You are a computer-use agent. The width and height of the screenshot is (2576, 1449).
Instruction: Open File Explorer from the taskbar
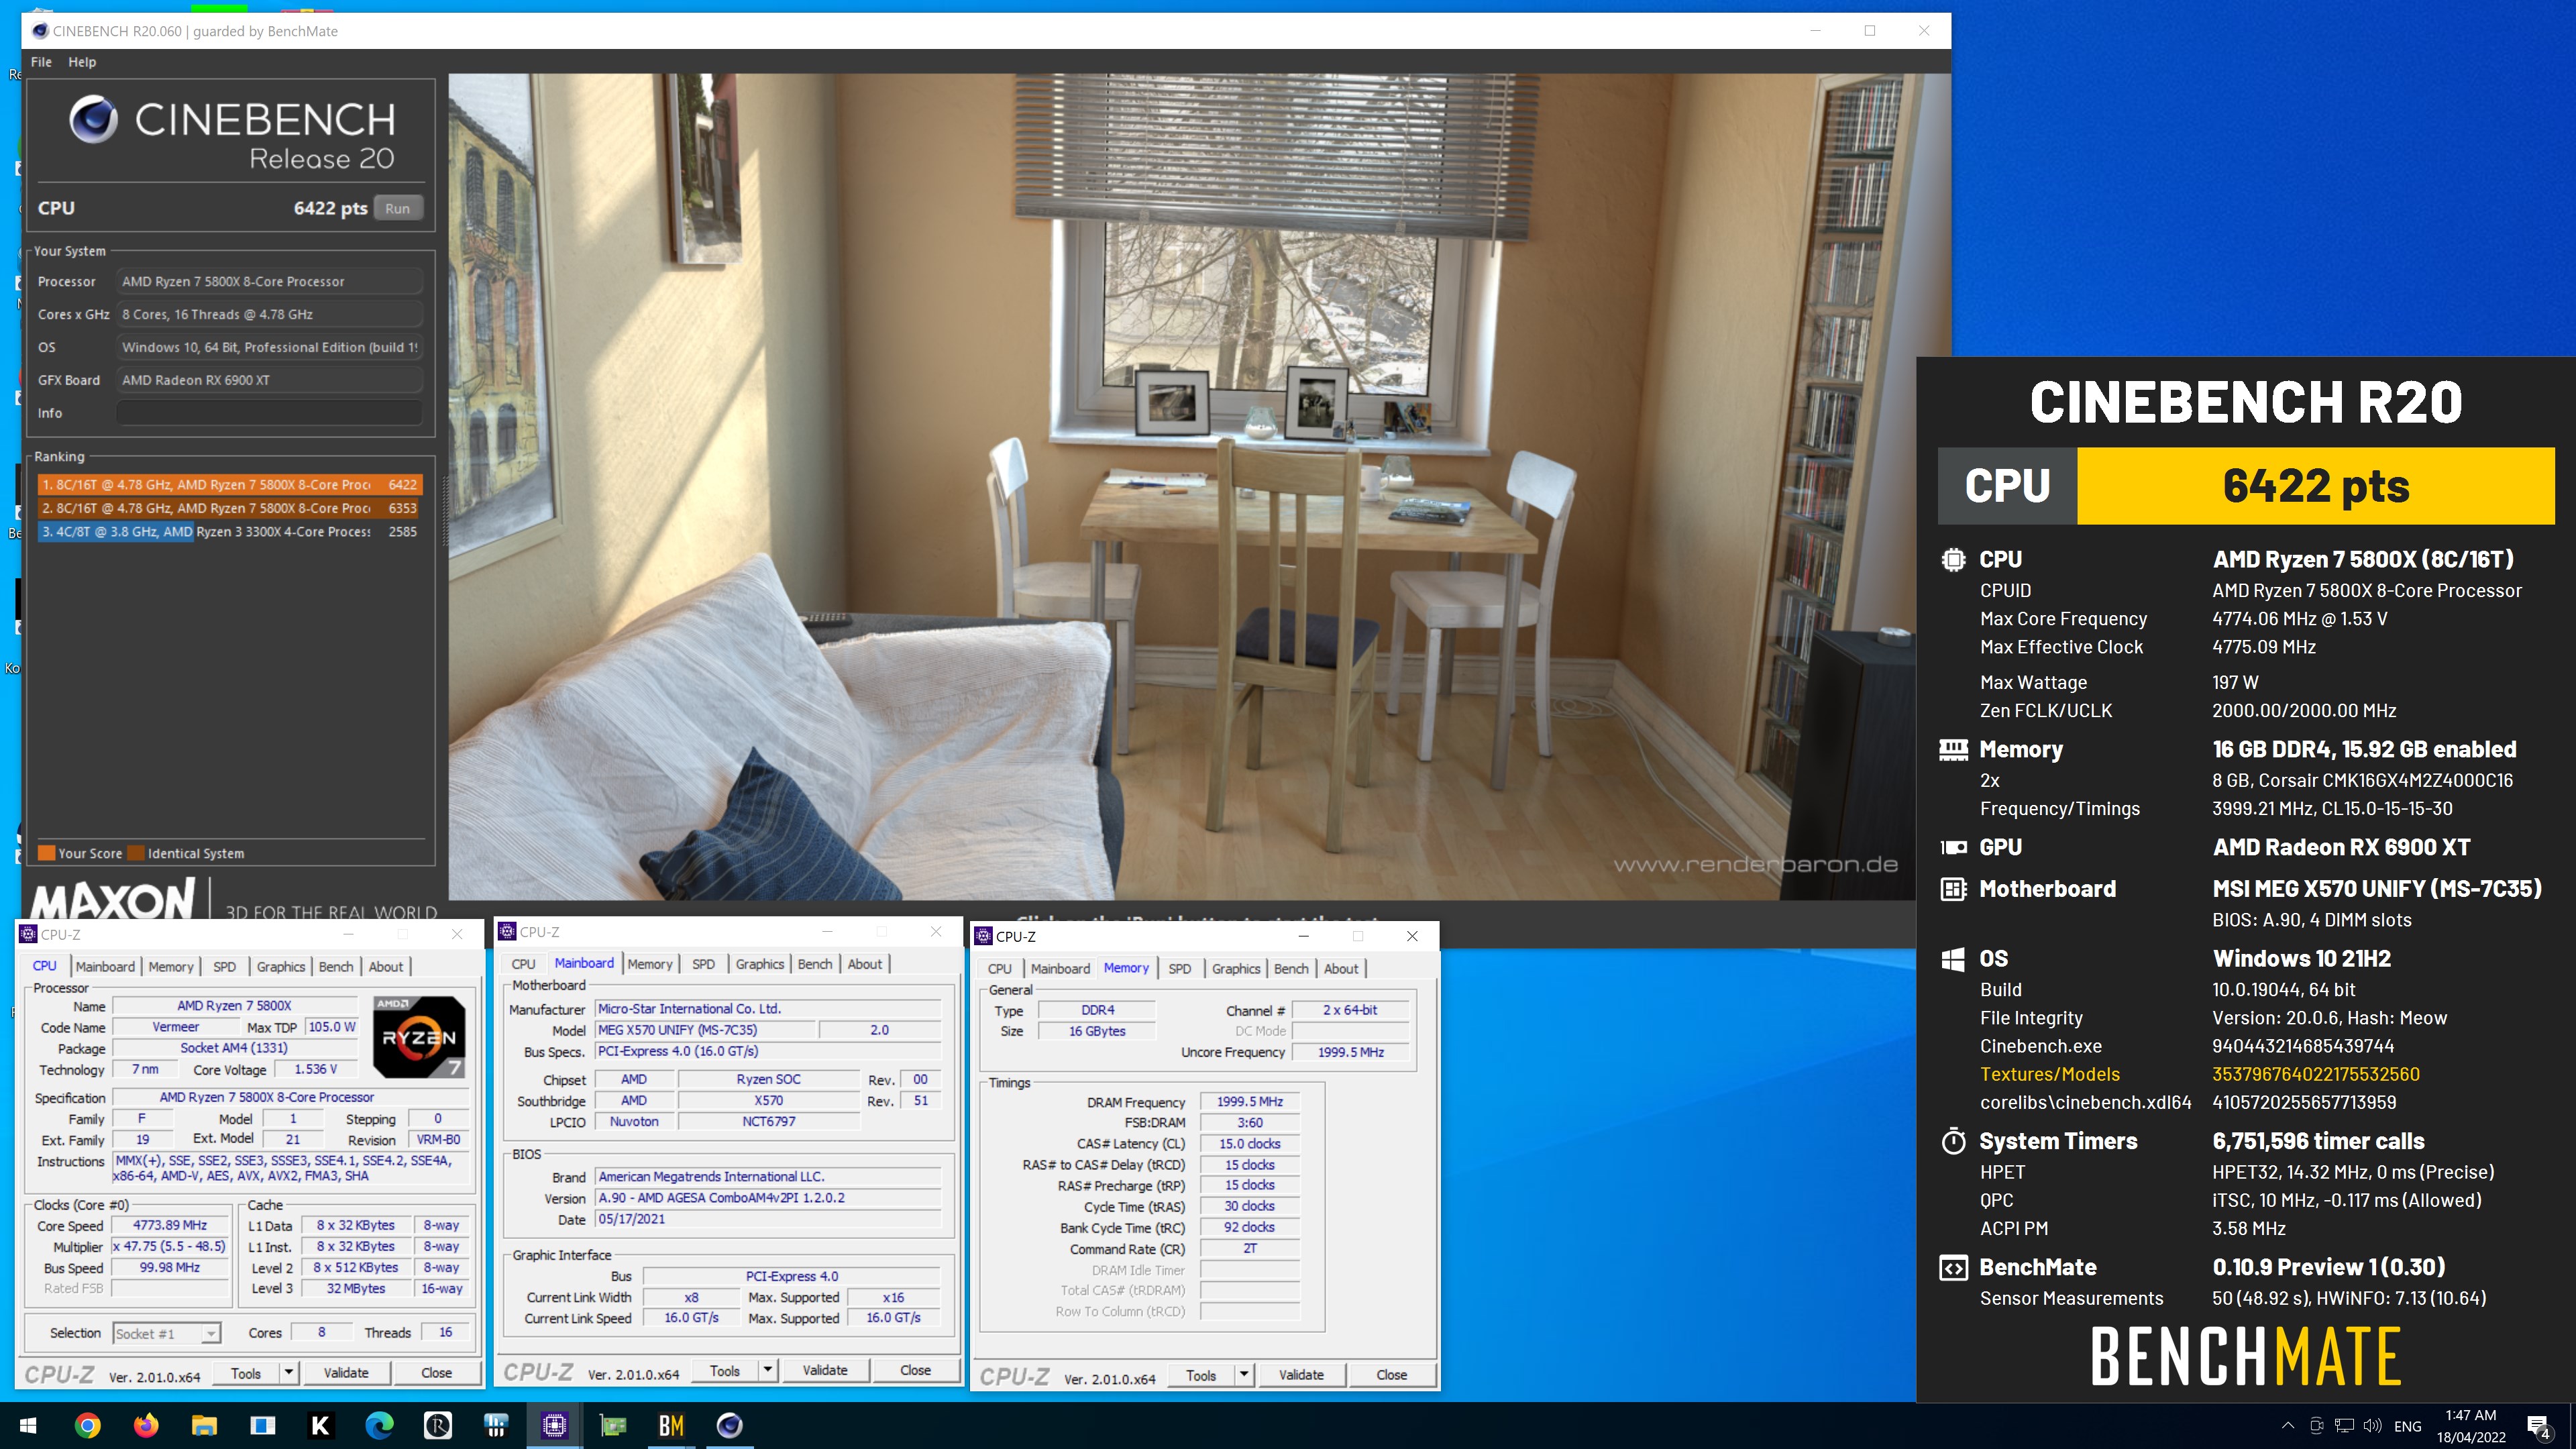tap(204, 1425)
